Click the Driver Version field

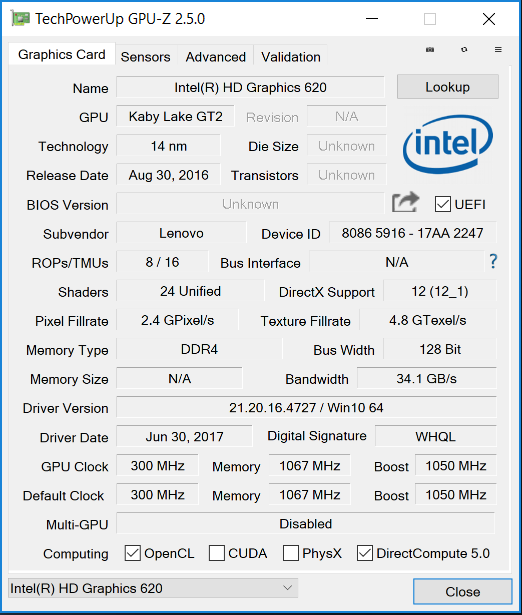pos(306,408)
